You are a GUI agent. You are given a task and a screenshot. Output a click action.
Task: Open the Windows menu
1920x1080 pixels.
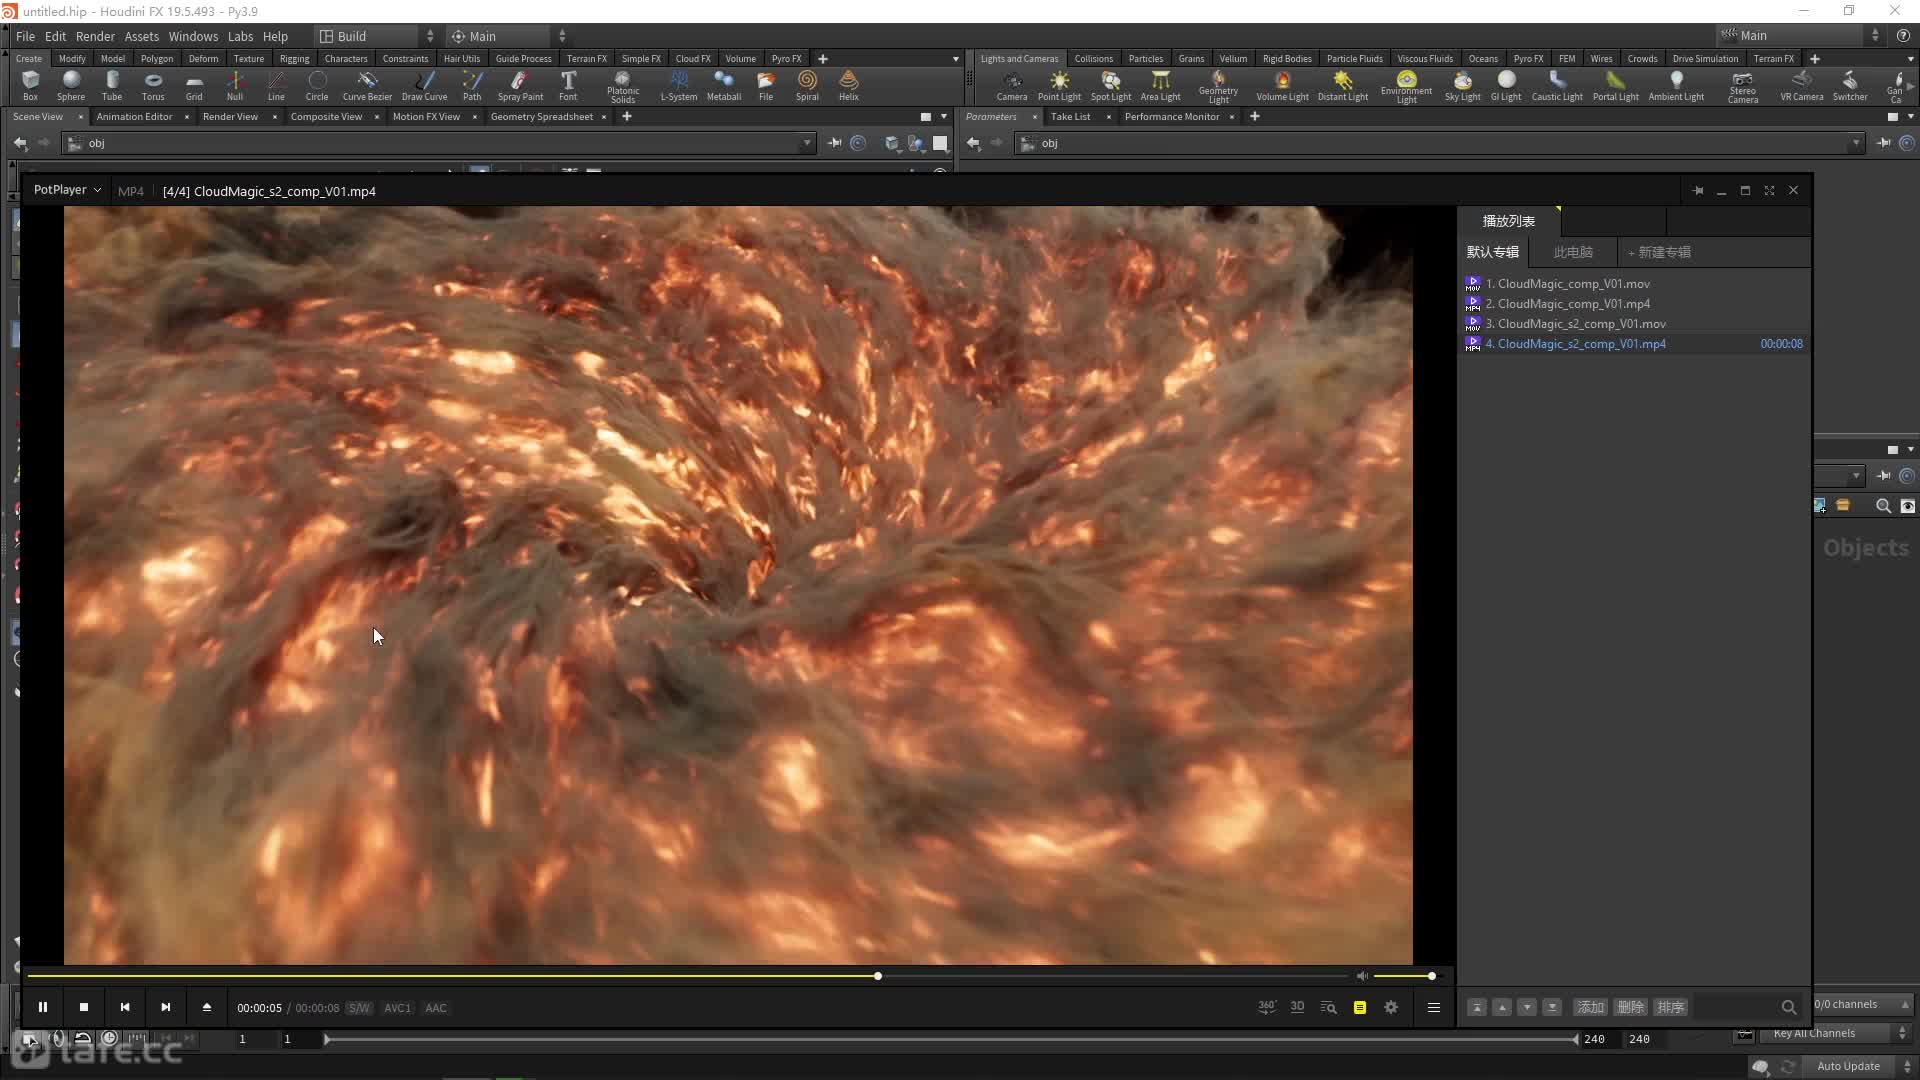point(193,36)
